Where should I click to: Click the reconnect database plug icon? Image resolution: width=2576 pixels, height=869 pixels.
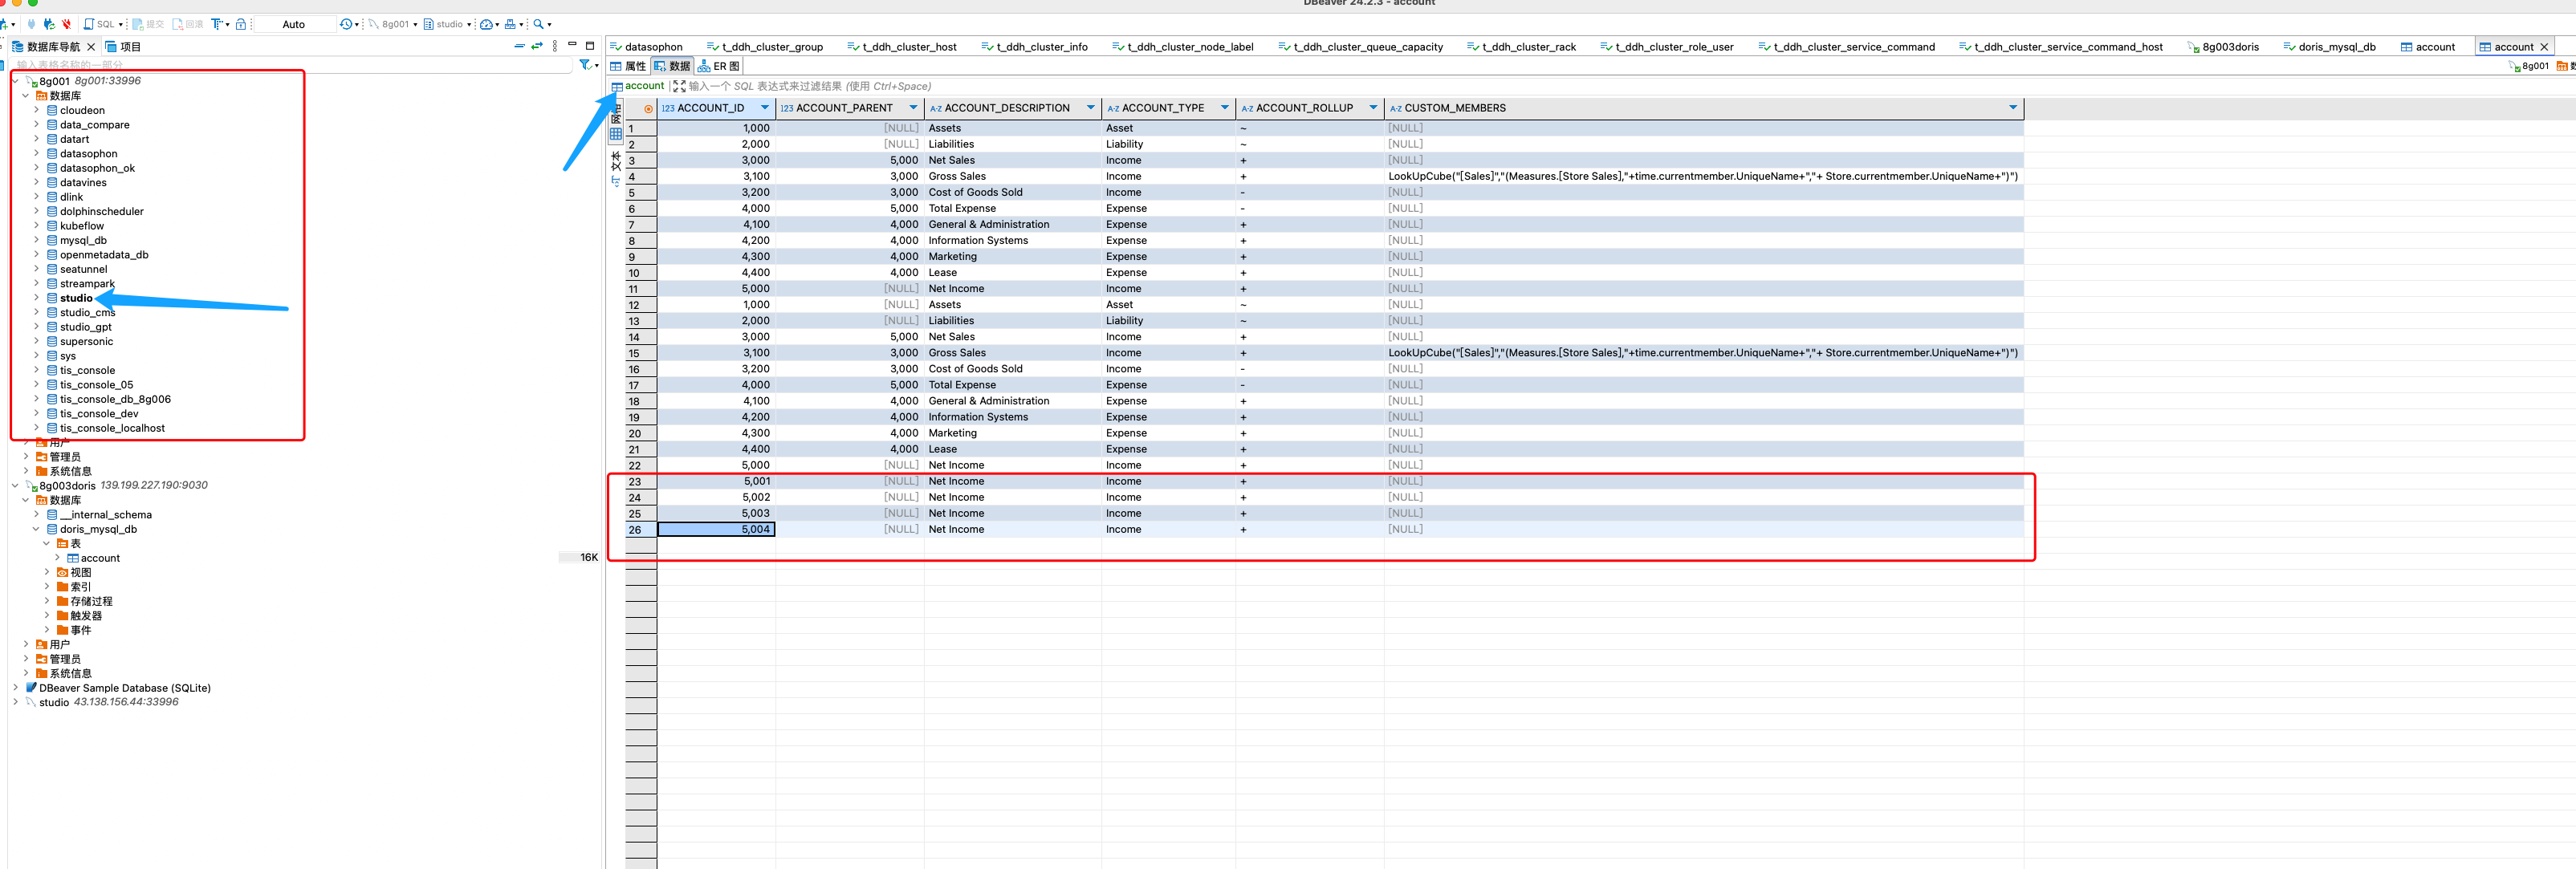coord(49,24)
